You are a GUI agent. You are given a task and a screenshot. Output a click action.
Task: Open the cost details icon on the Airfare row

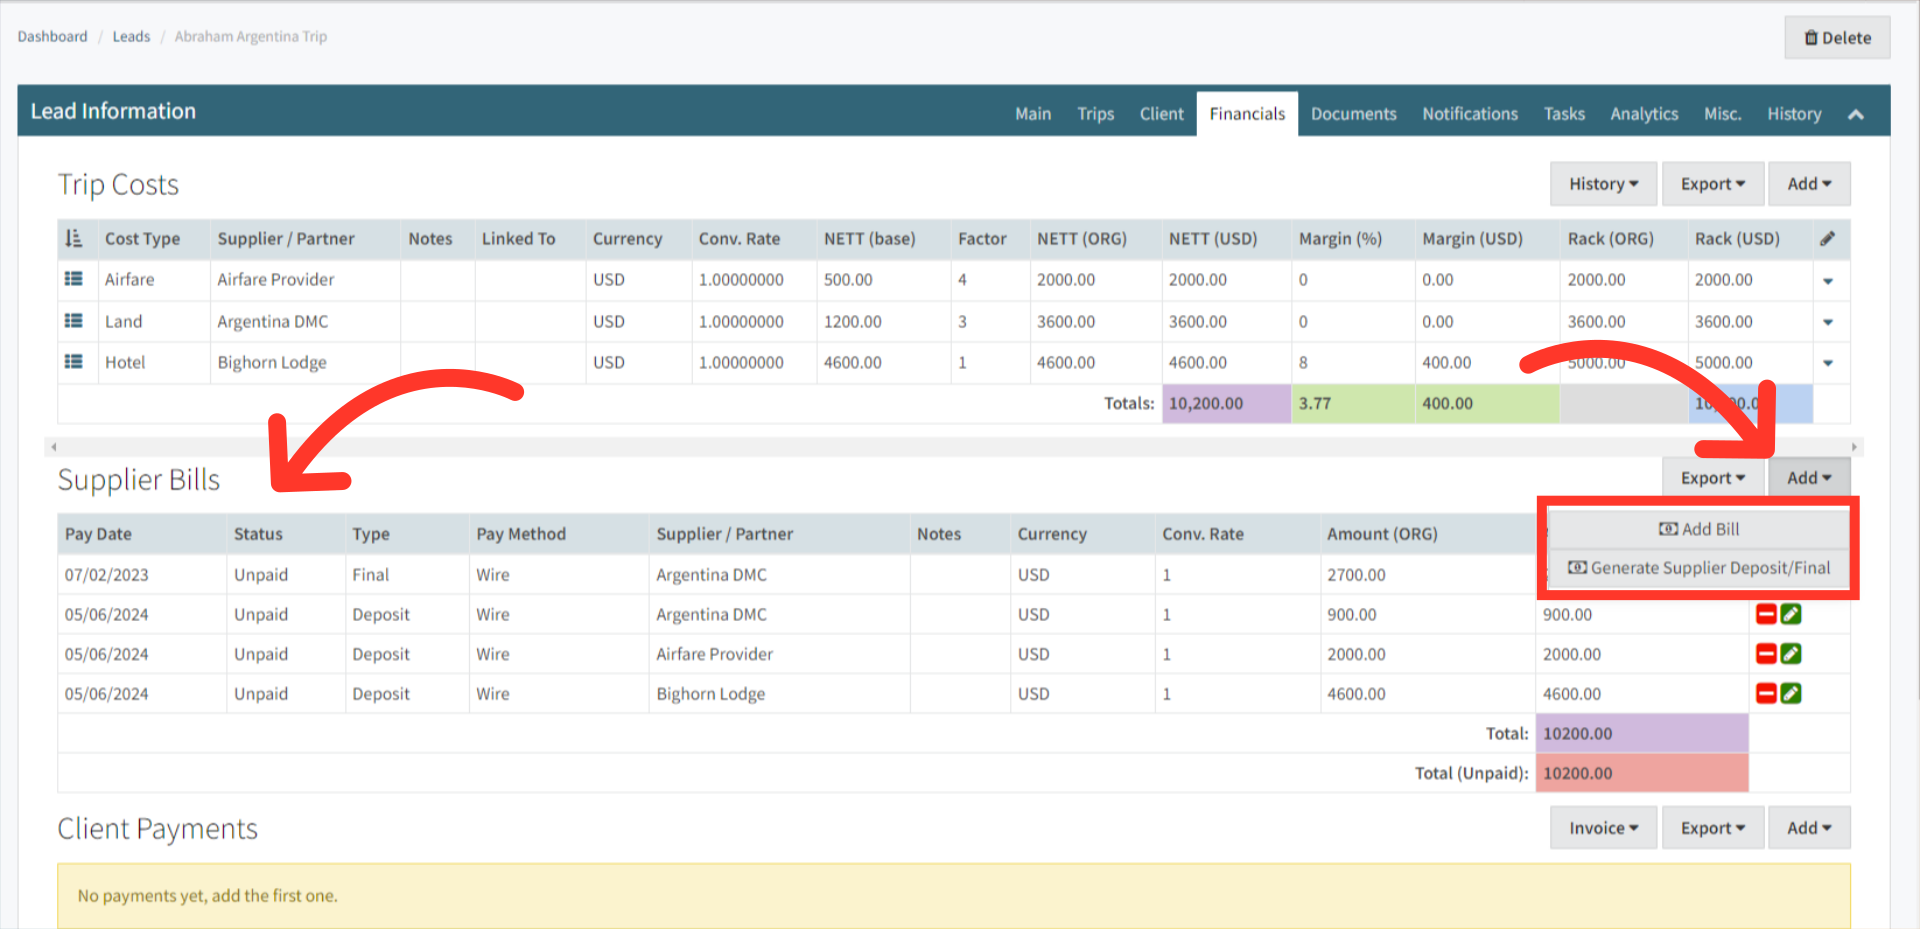pyautogui.click(x=75, y=280)
